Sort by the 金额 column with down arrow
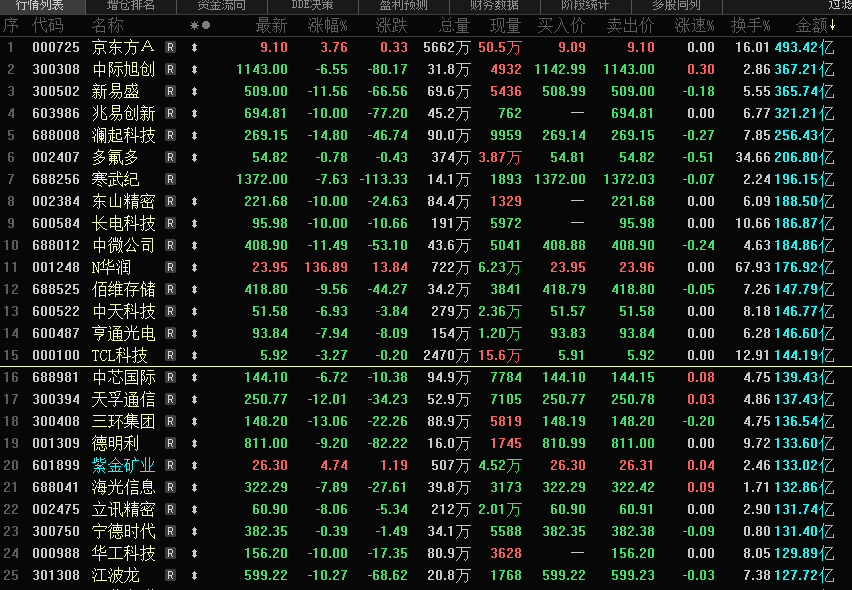This screenshot has height=590, width=852. pos(815,25)
